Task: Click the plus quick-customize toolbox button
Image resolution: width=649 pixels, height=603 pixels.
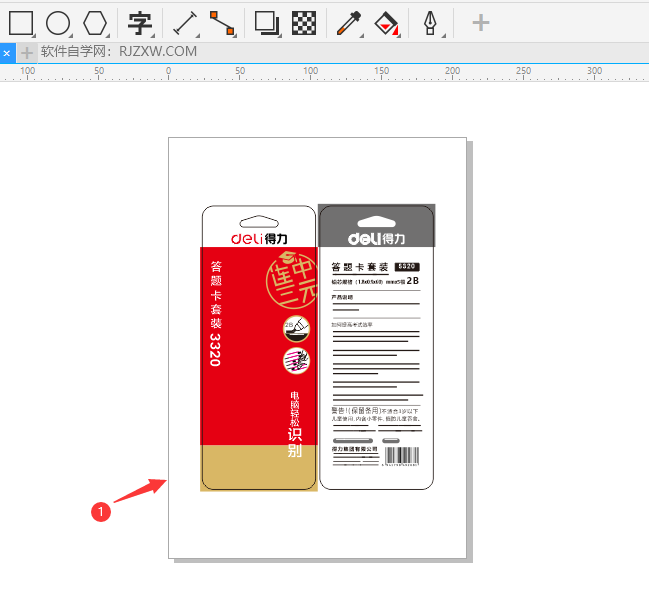Action: tap(481, 23)
